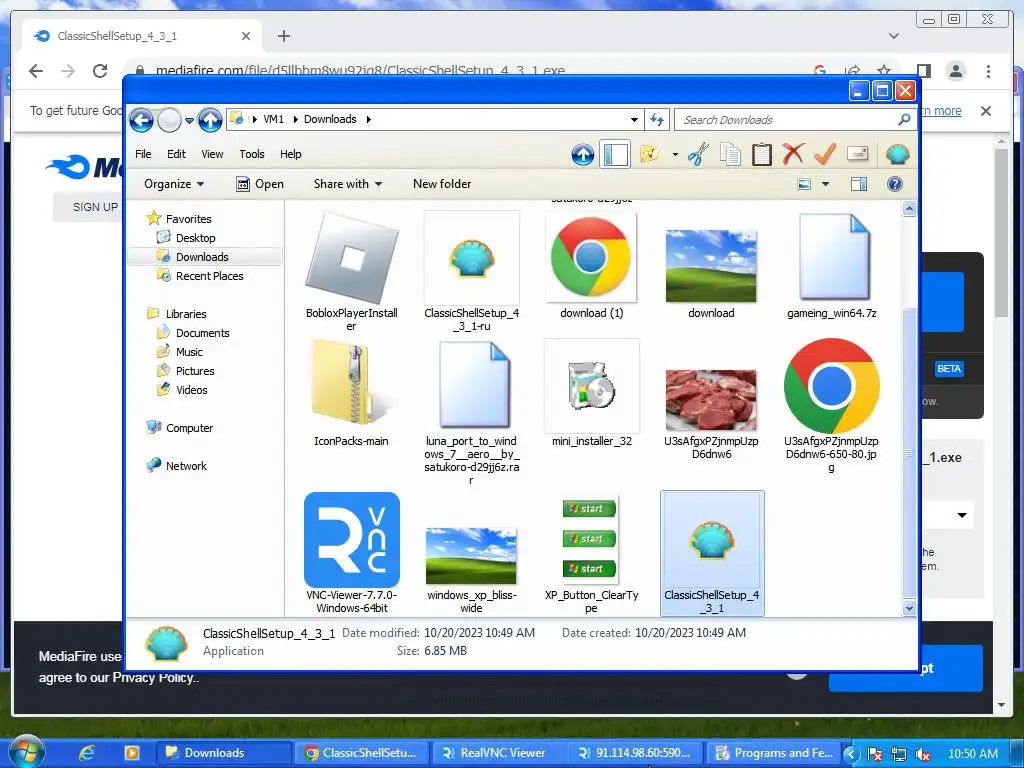Select the download (1) Chrome image file
This screenshot has height=768, width=1024.
click(x=592, y=264)
